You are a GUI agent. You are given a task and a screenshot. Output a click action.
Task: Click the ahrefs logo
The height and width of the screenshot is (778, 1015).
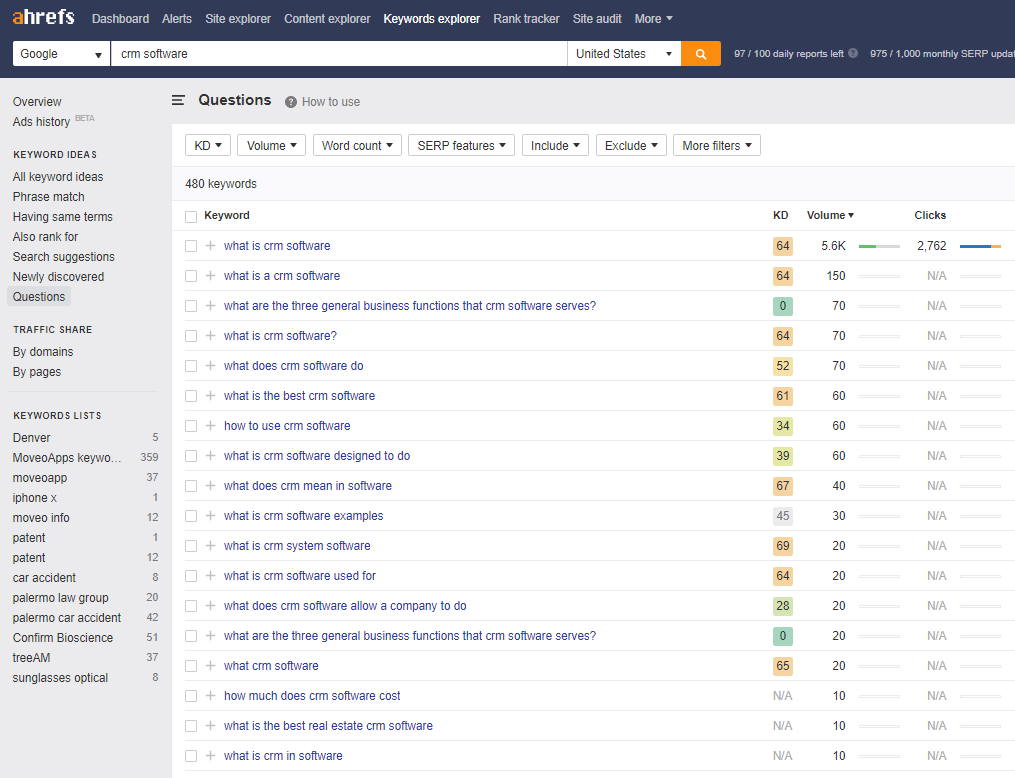[43, 17]
